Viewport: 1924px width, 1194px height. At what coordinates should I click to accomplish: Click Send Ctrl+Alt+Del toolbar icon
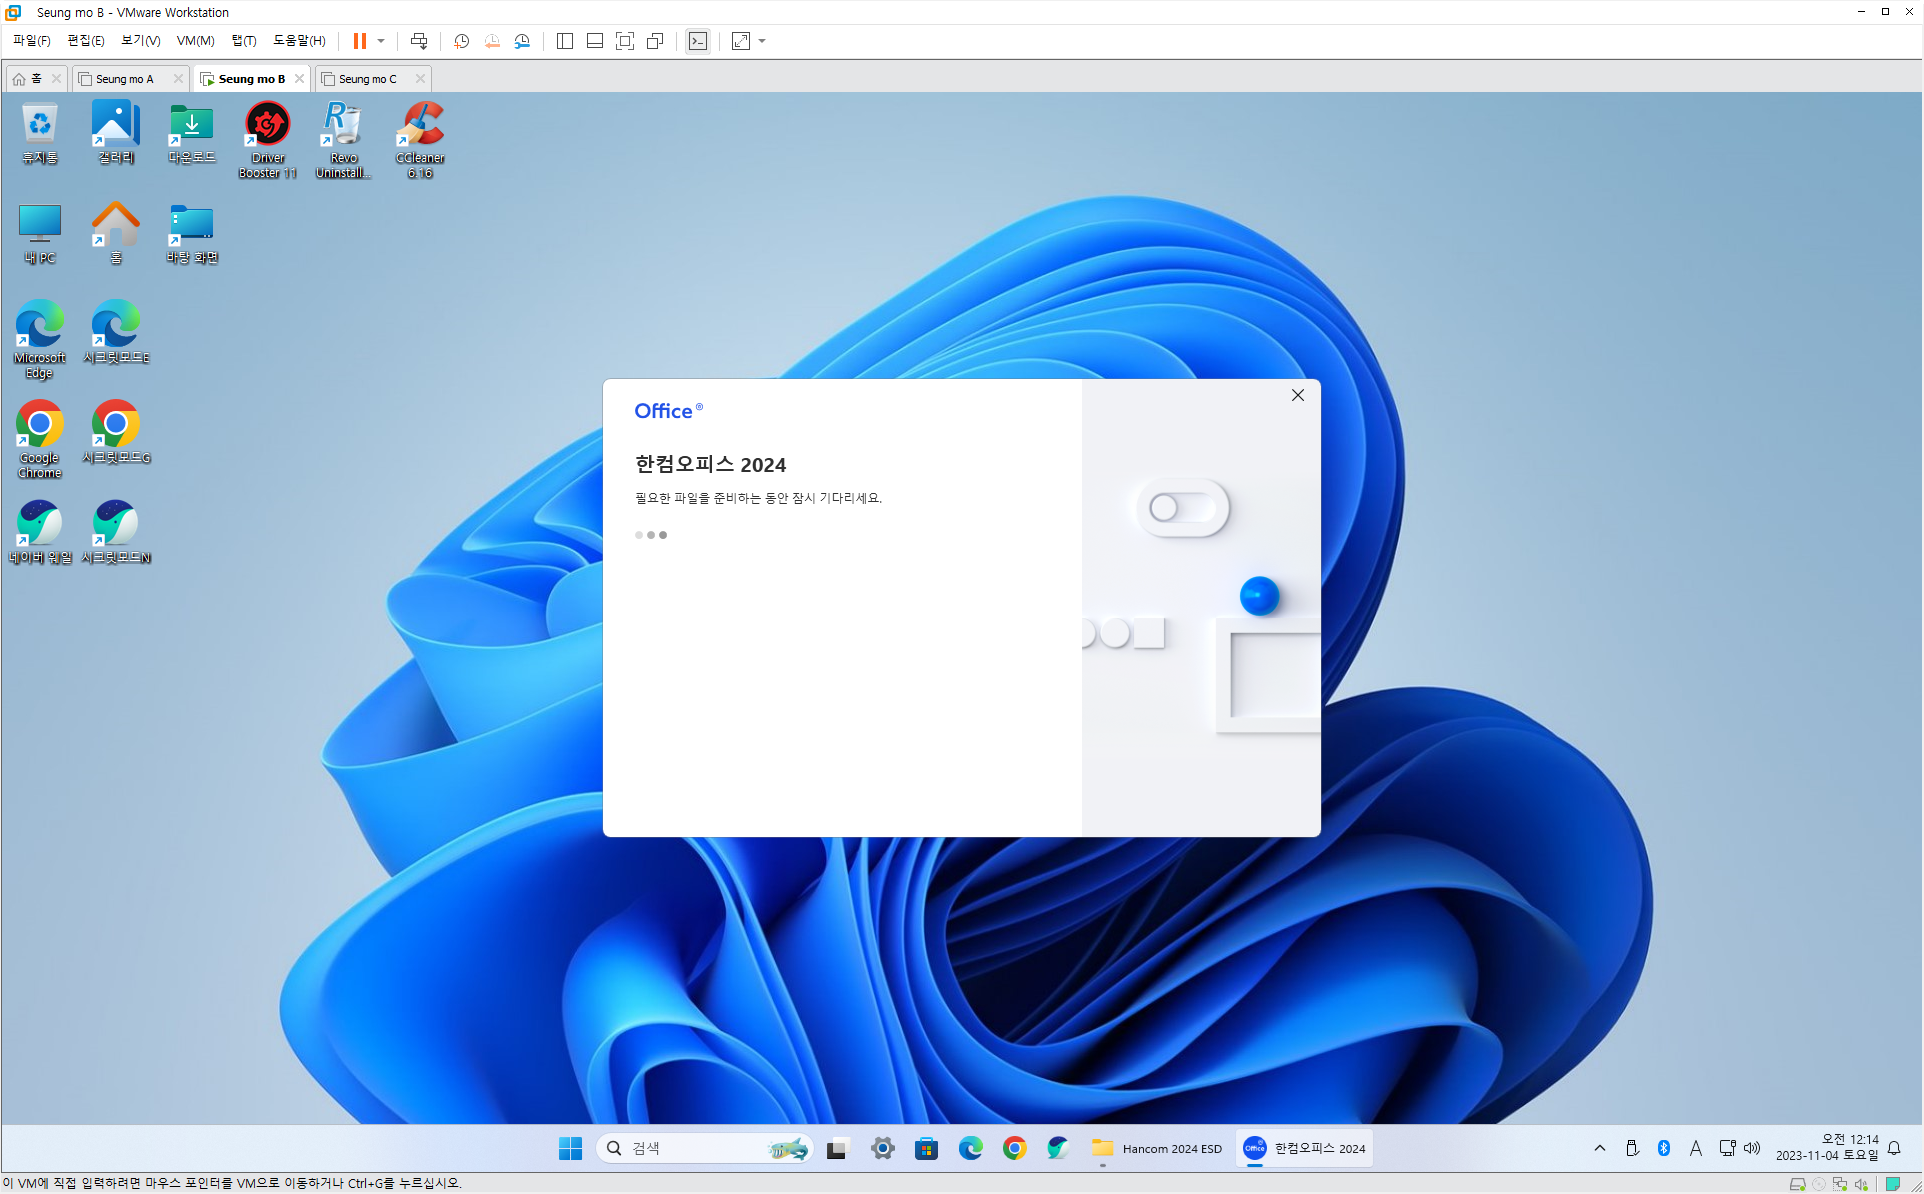419,41
